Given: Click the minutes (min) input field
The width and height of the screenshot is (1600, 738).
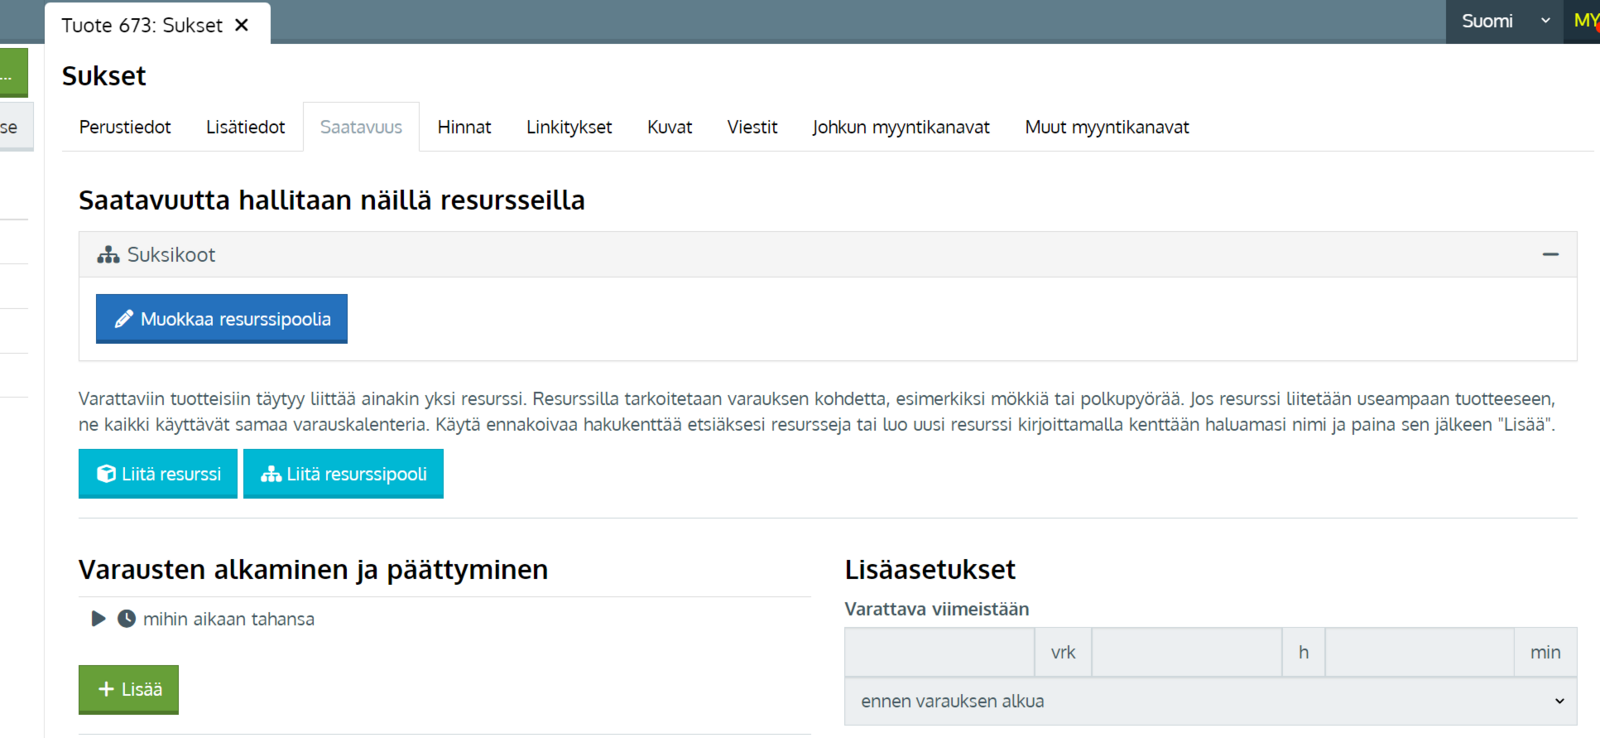Looking at the screenshot, I should click(1419, 652).
